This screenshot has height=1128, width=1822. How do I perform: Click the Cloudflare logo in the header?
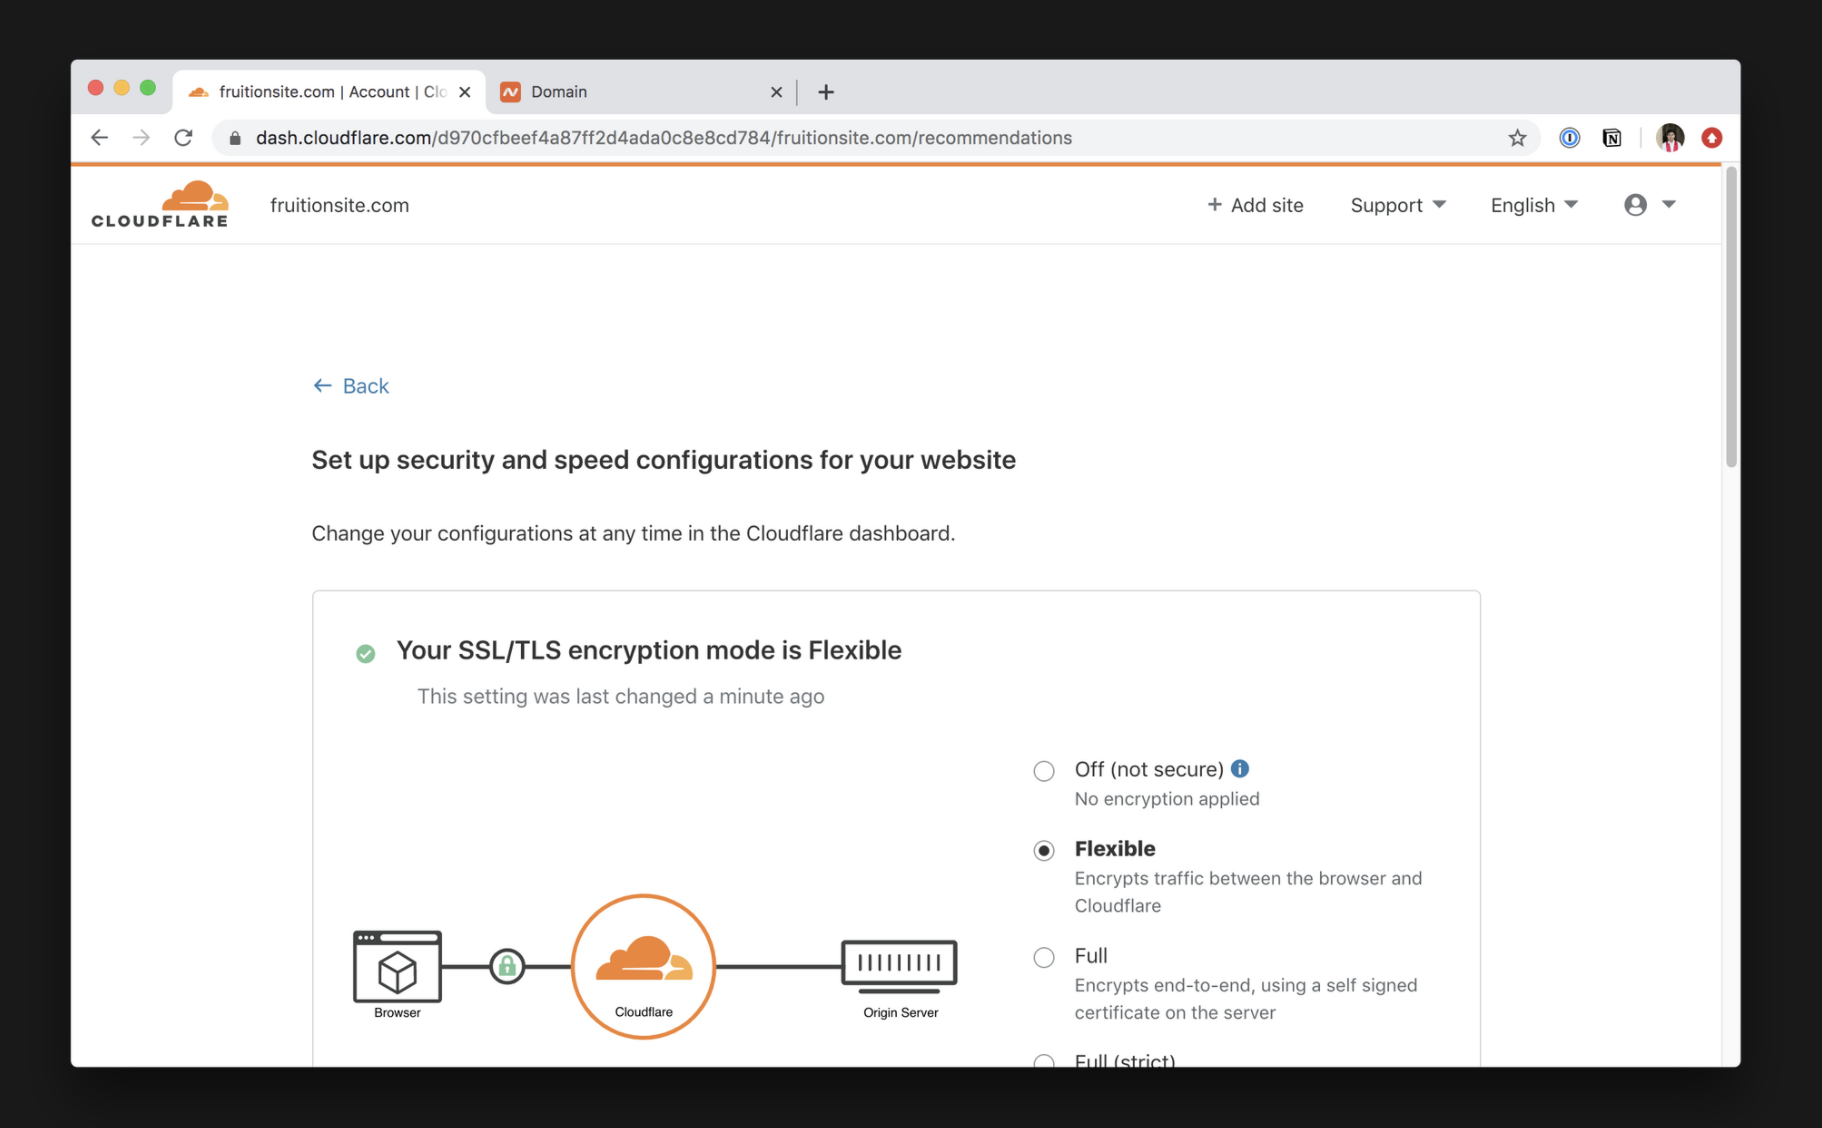click(160, 205)
